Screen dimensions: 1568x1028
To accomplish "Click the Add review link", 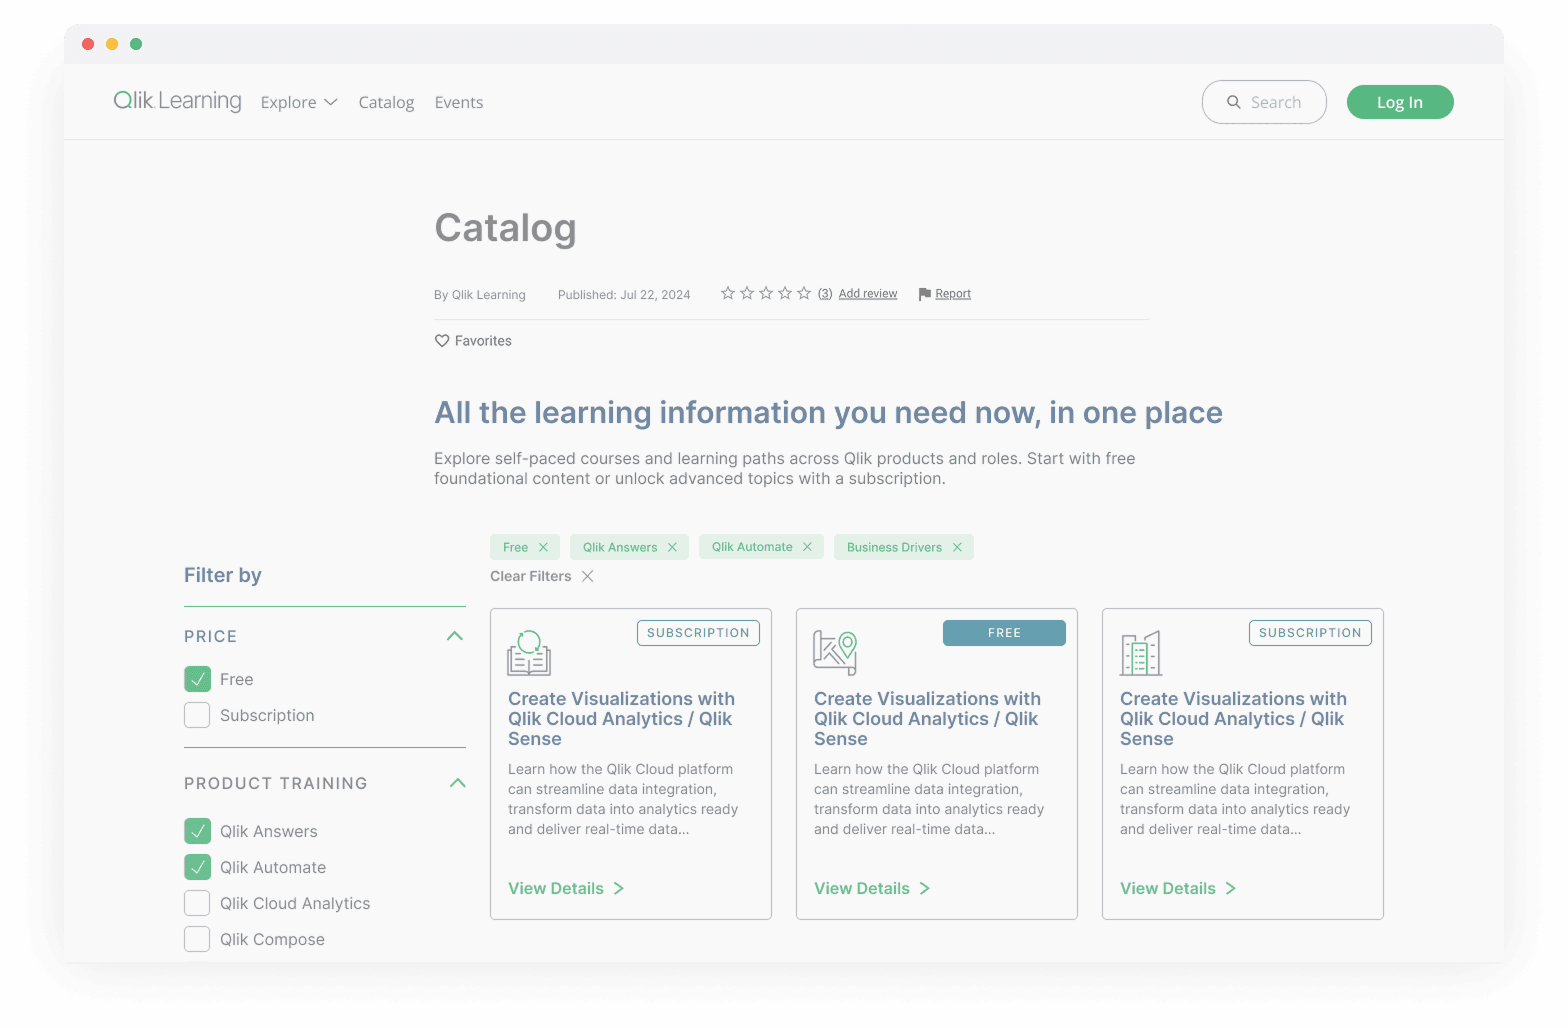I will point(868,294).
